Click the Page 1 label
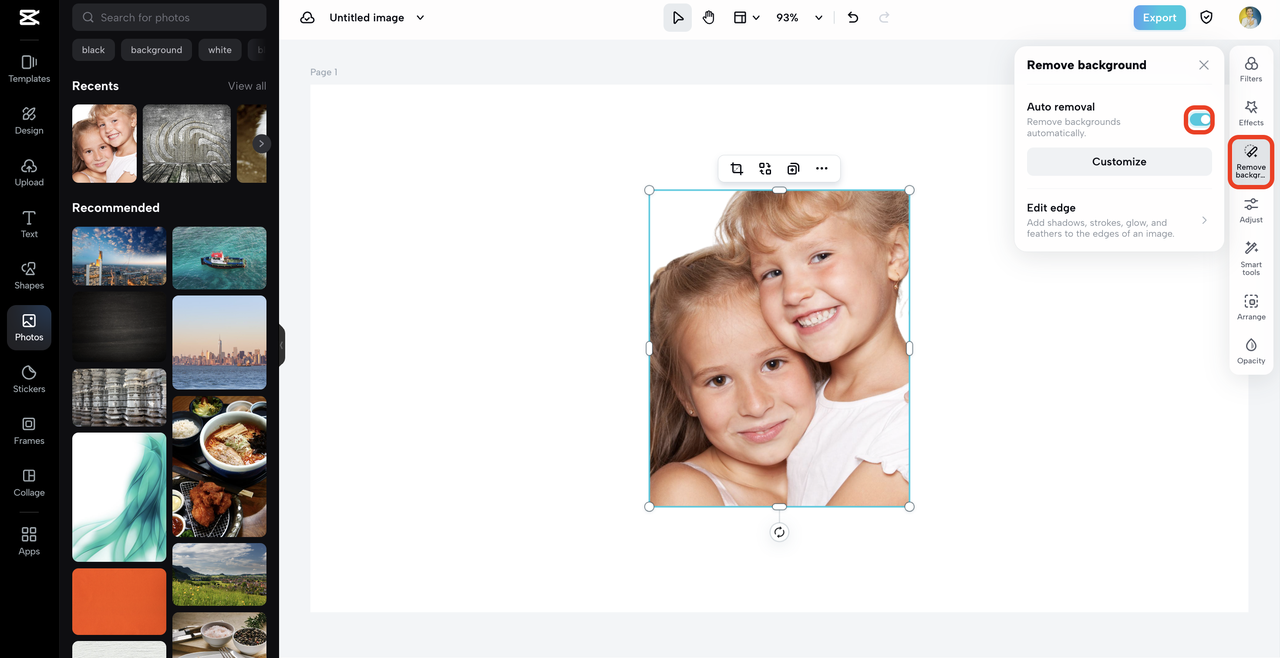 click(x=324, y=72)
